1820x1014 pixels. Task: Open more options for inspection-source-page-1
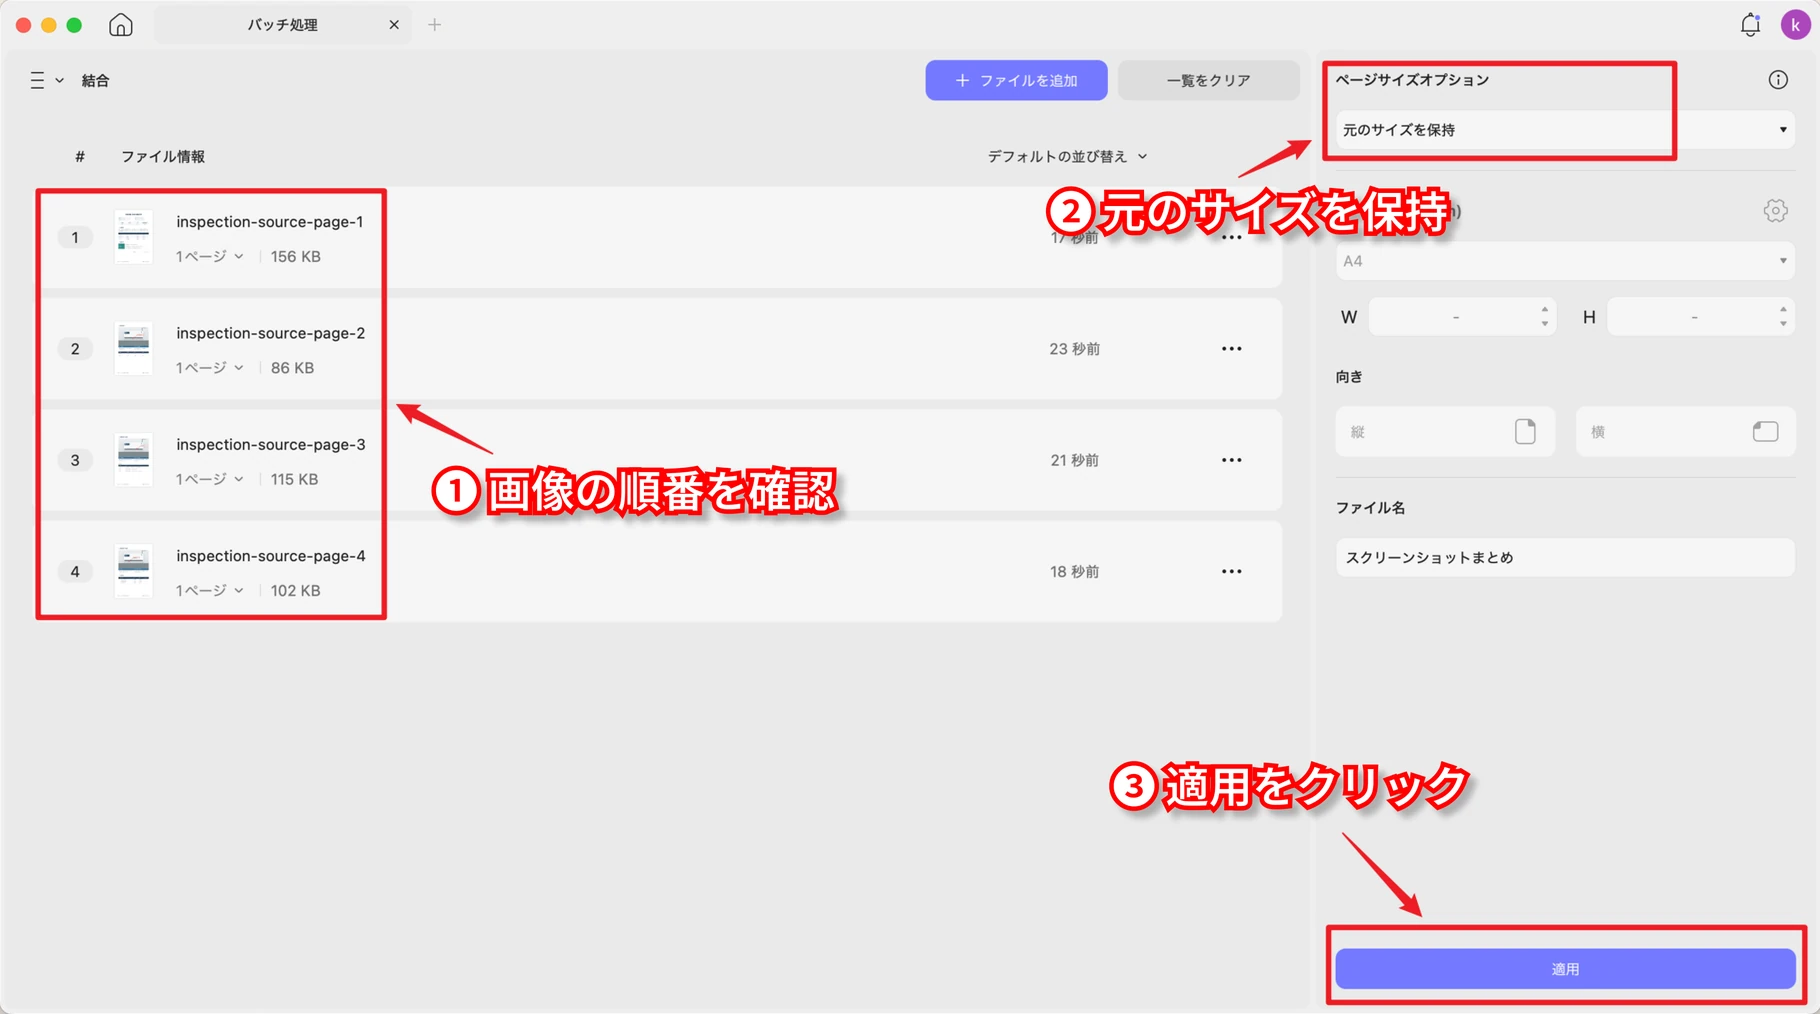pos(1231,238)
